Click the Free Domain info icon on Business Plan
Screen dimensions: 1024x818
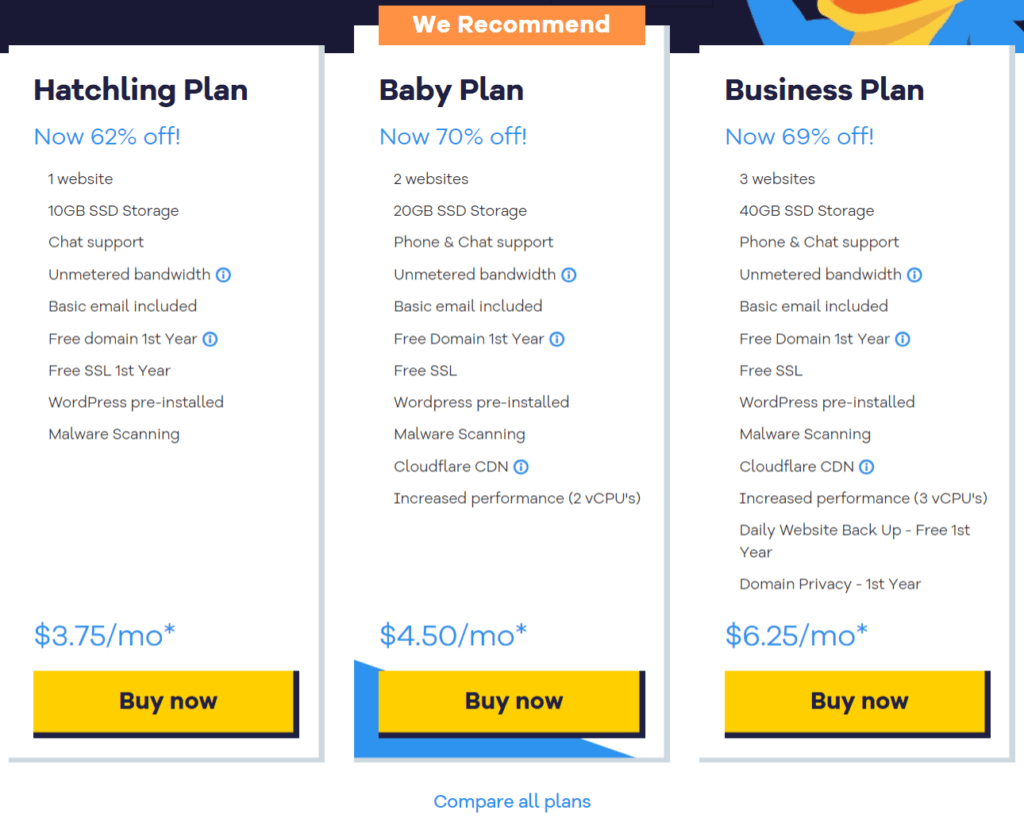(903, 338)
